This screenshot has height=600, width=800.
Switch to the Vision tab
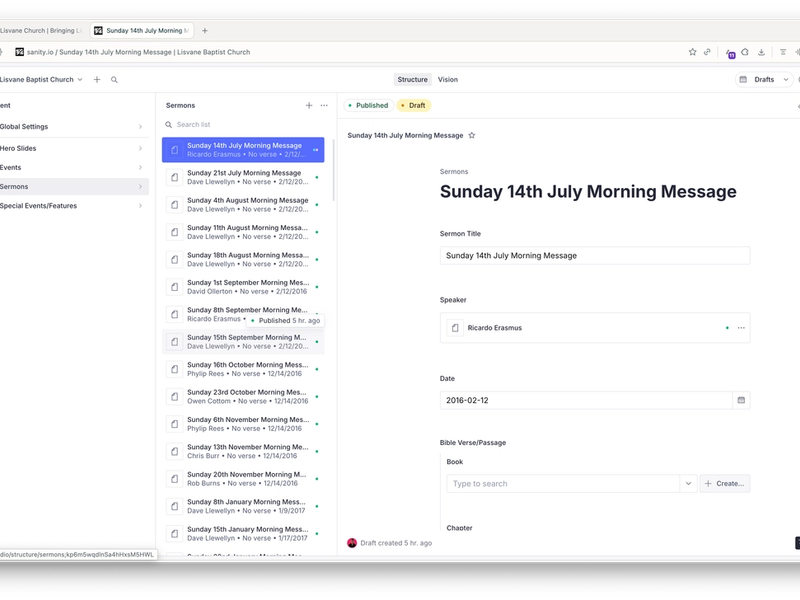click(x=447, y=80)
